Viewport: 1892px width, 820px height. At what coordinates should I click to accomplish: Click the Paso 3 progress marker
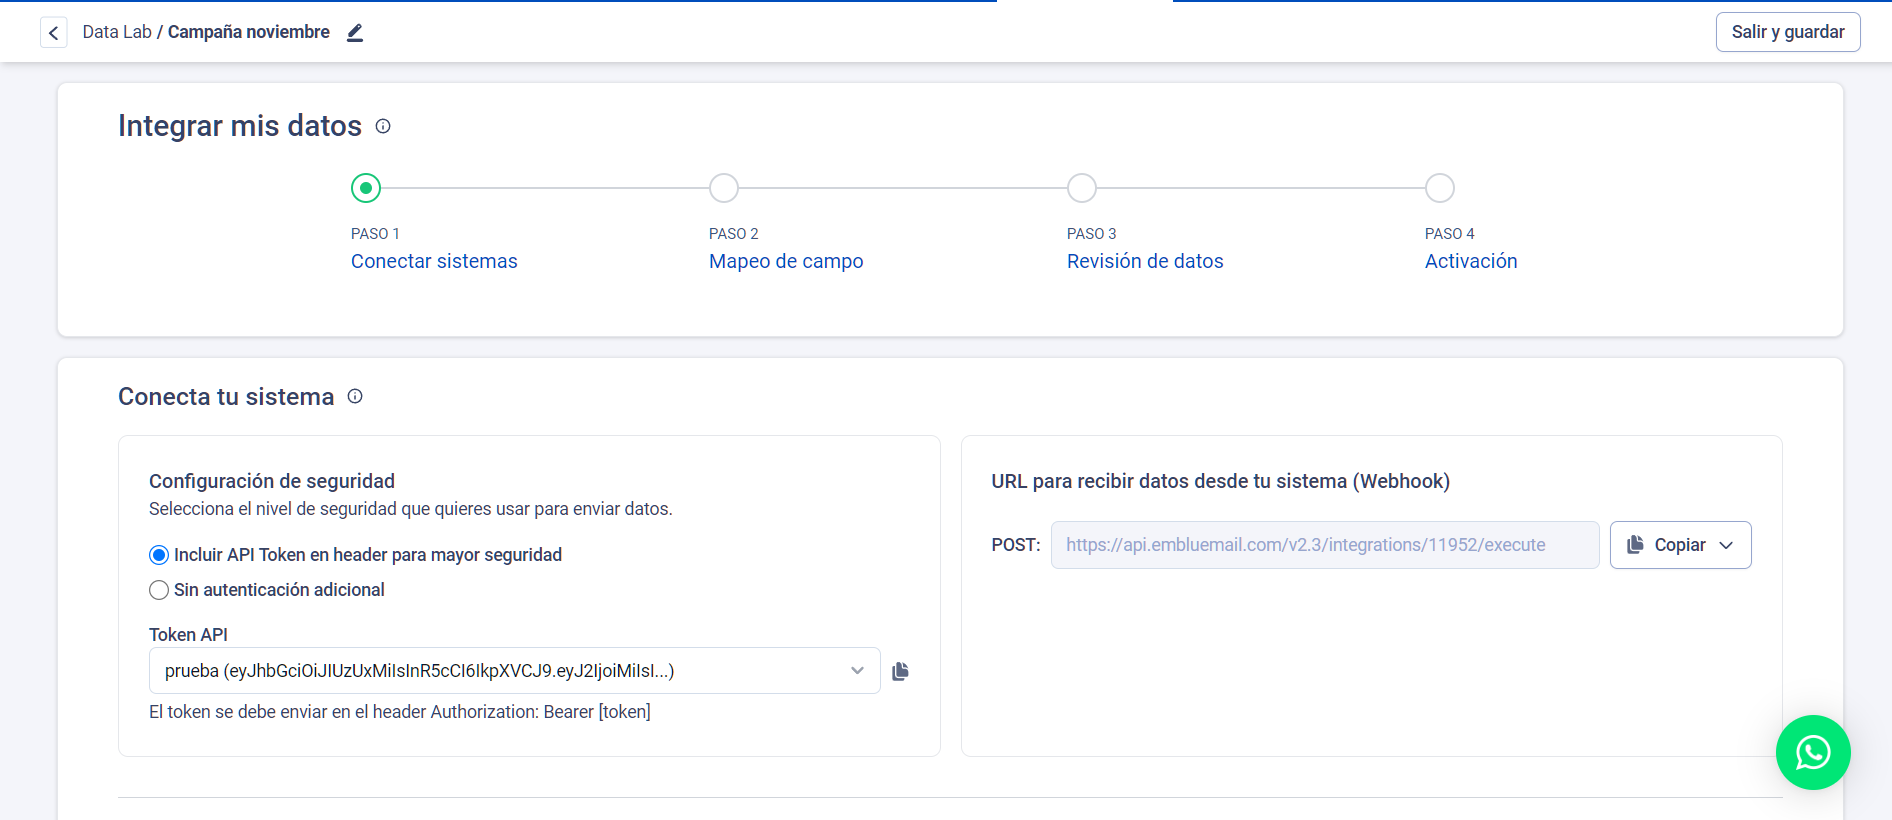coord(1081,188)
